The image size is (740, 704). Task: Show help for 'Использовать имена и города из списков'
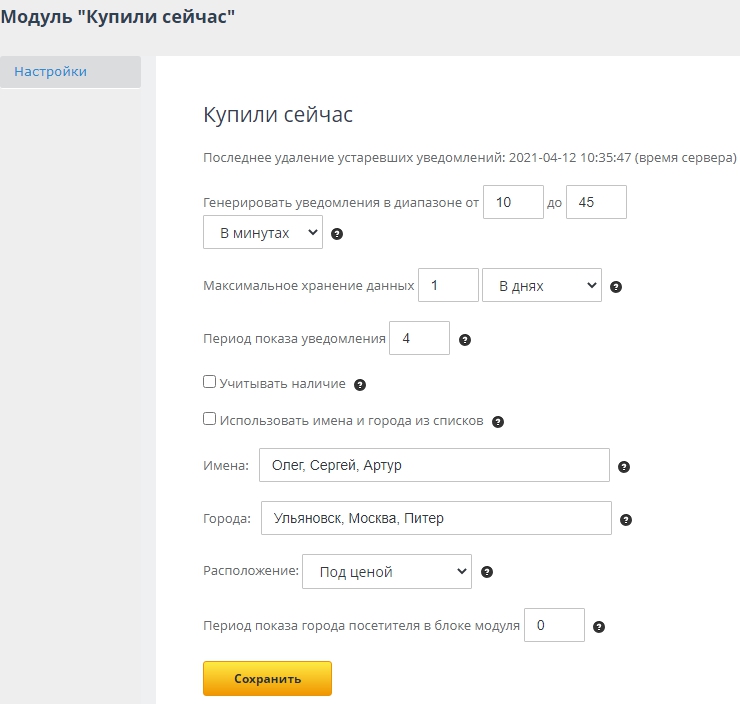[498, 422]
